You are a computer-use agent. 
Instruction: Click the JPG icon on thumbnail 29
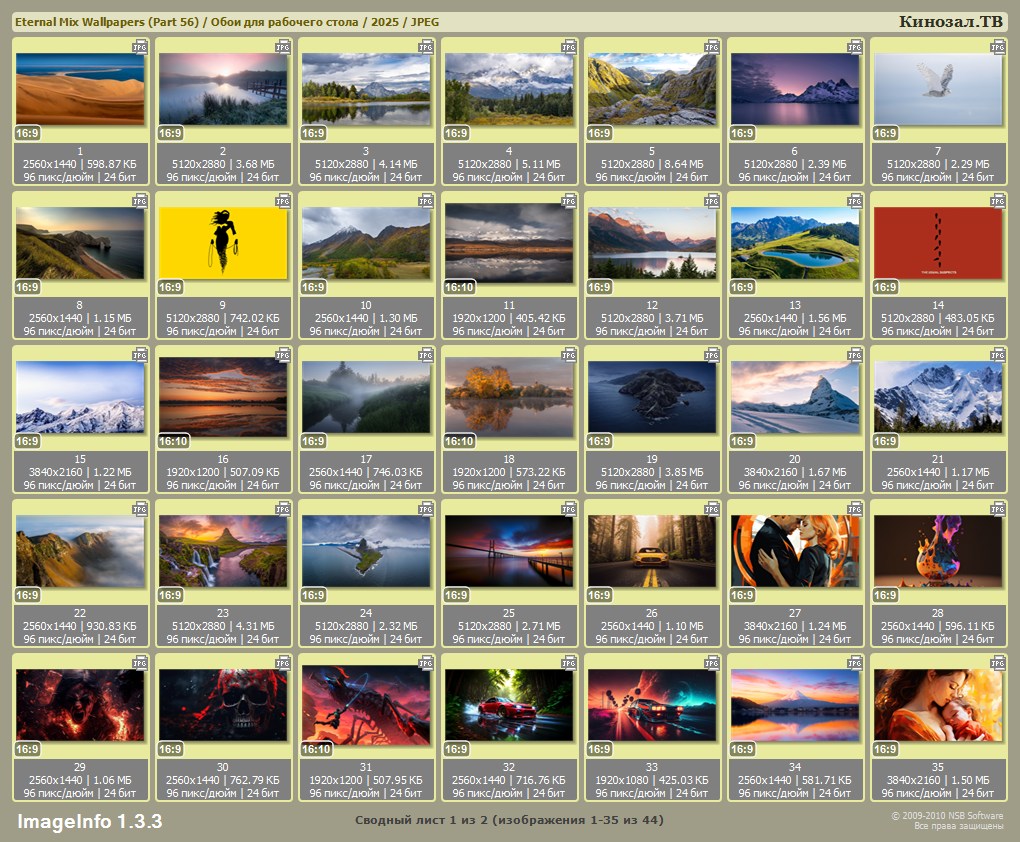[x=140, y=663]
